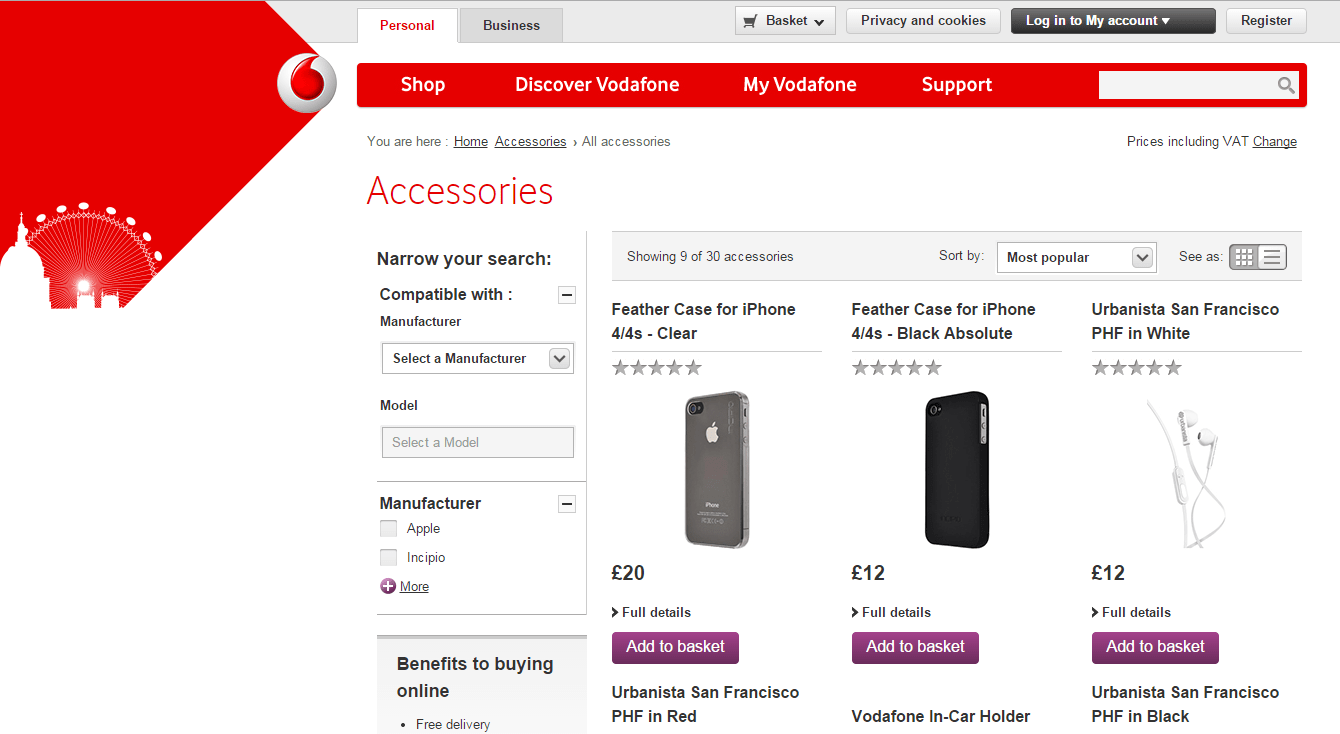This screenshot has width=1340, height=734.
Task: Open the Discover Vodafone menu
Action: (597, 85)
